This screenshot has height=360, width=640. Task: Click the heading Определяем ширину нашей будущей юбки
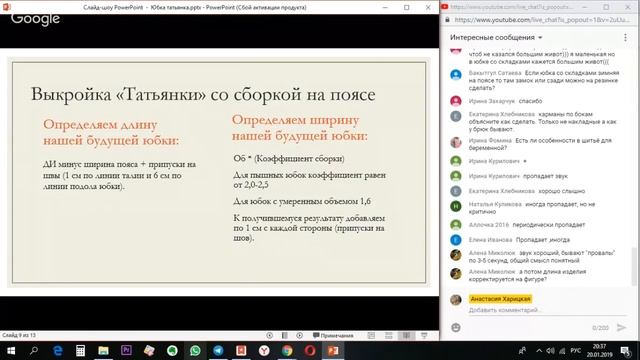coord(300,128)
